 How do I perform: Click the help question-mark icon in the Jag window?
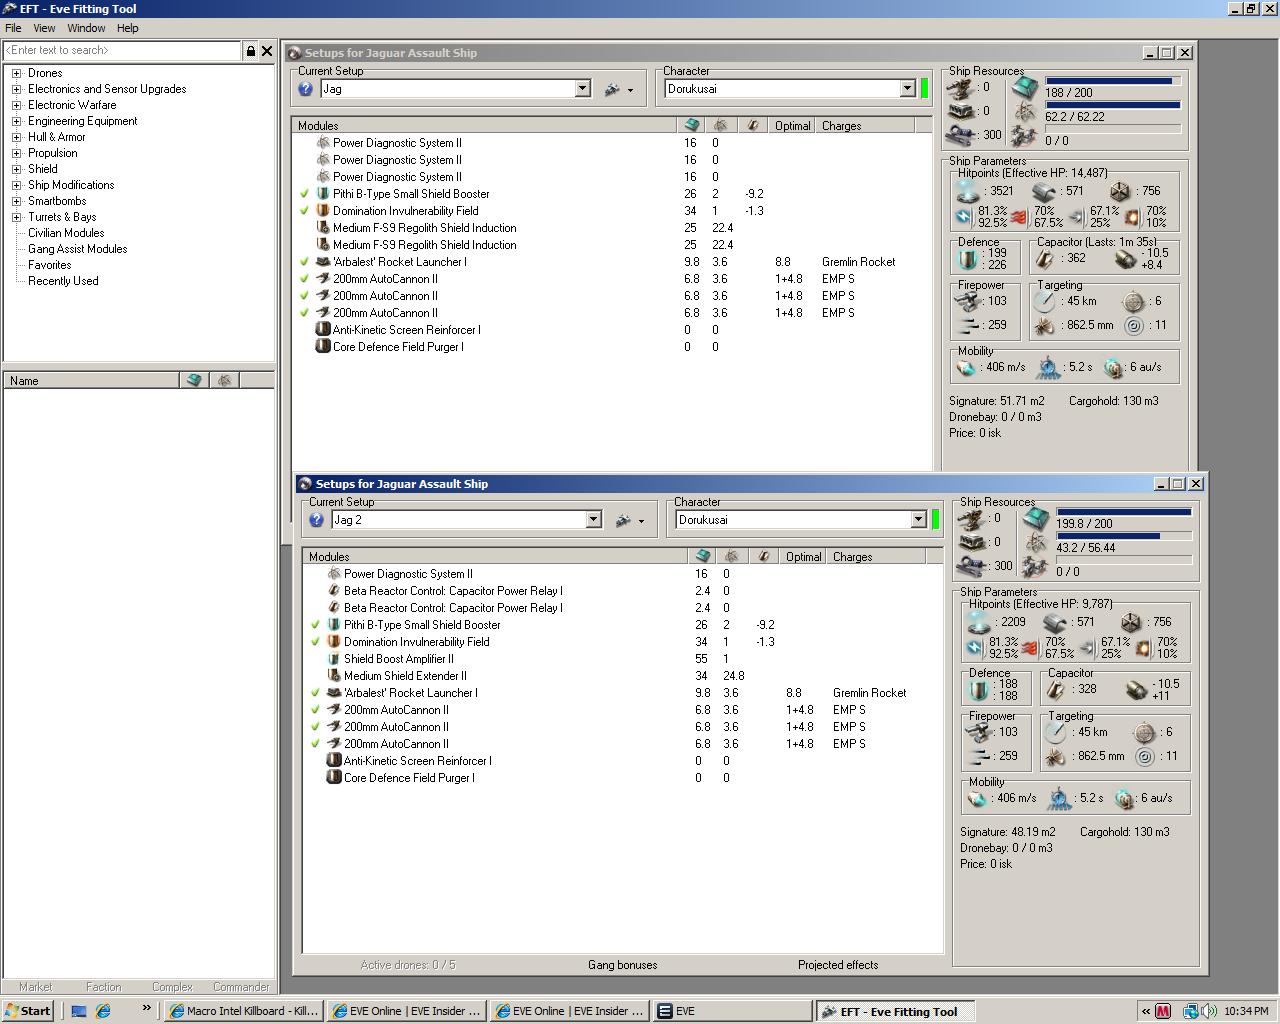[306, 89]
